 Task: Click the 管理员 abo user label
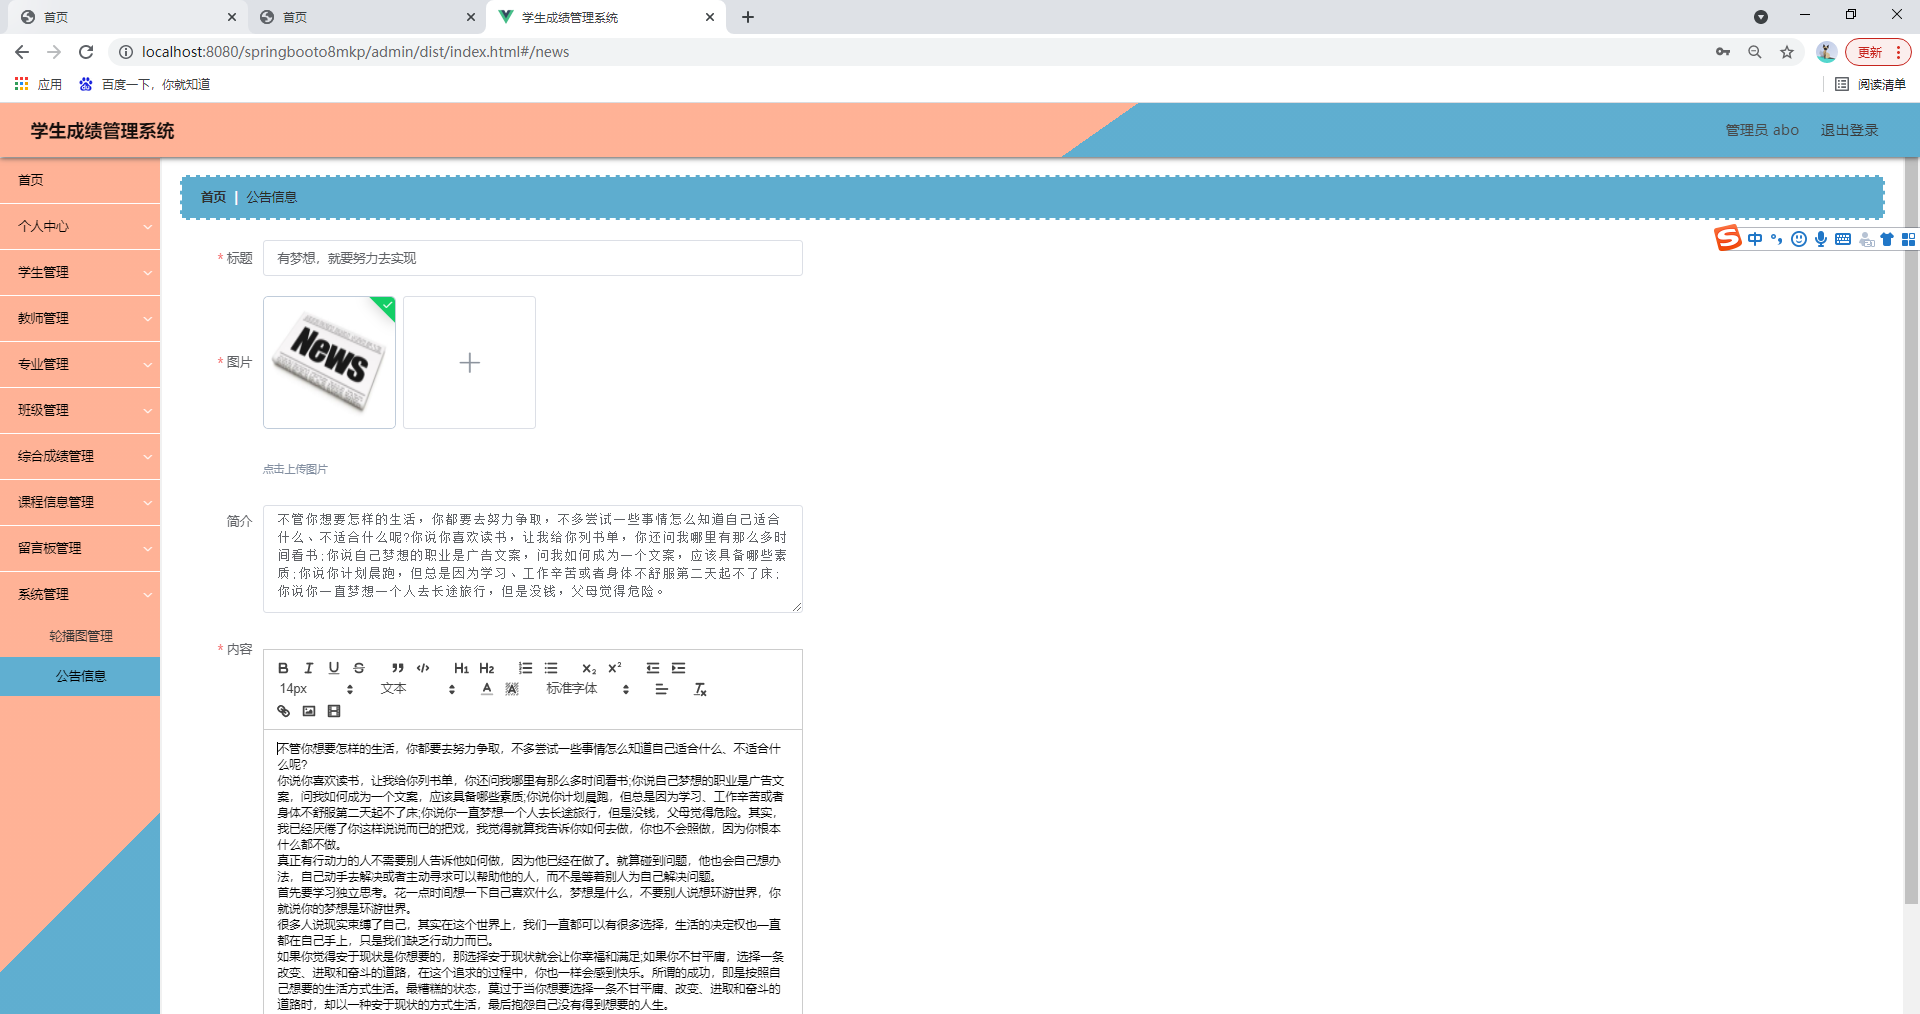point(1762,130)
